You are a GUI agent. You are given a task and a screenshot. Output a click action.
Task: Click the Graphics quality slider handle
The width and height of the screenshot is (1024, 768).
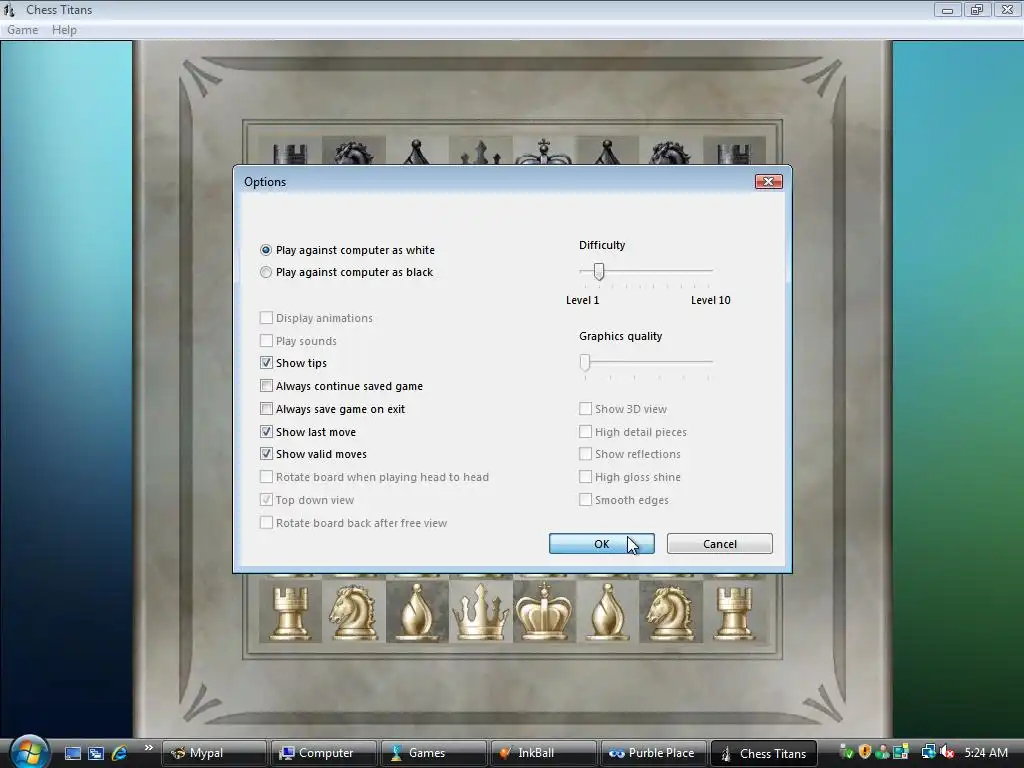pyautogui.click(x=585, y=362)
